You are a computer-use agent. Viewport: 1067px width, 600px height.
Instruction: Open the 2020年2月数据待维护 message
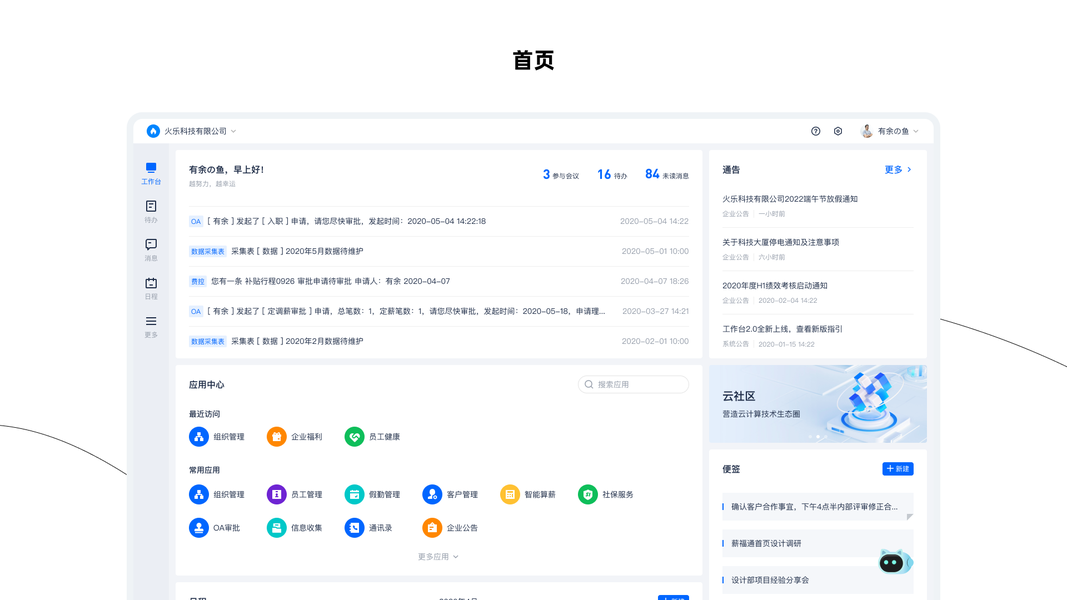point(438,341)
